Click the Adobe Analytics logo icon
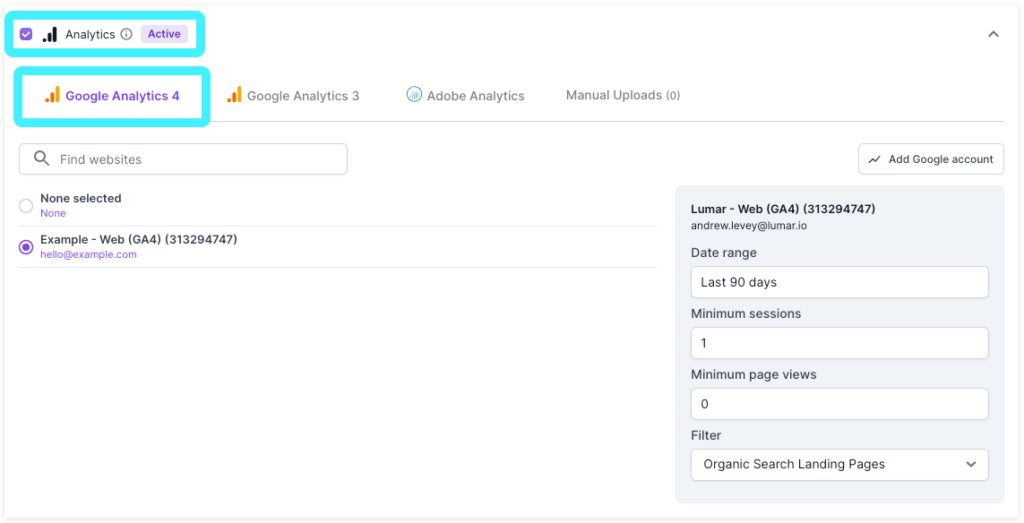This screenshot has width=1024, height=523. [x=414, y=95]
